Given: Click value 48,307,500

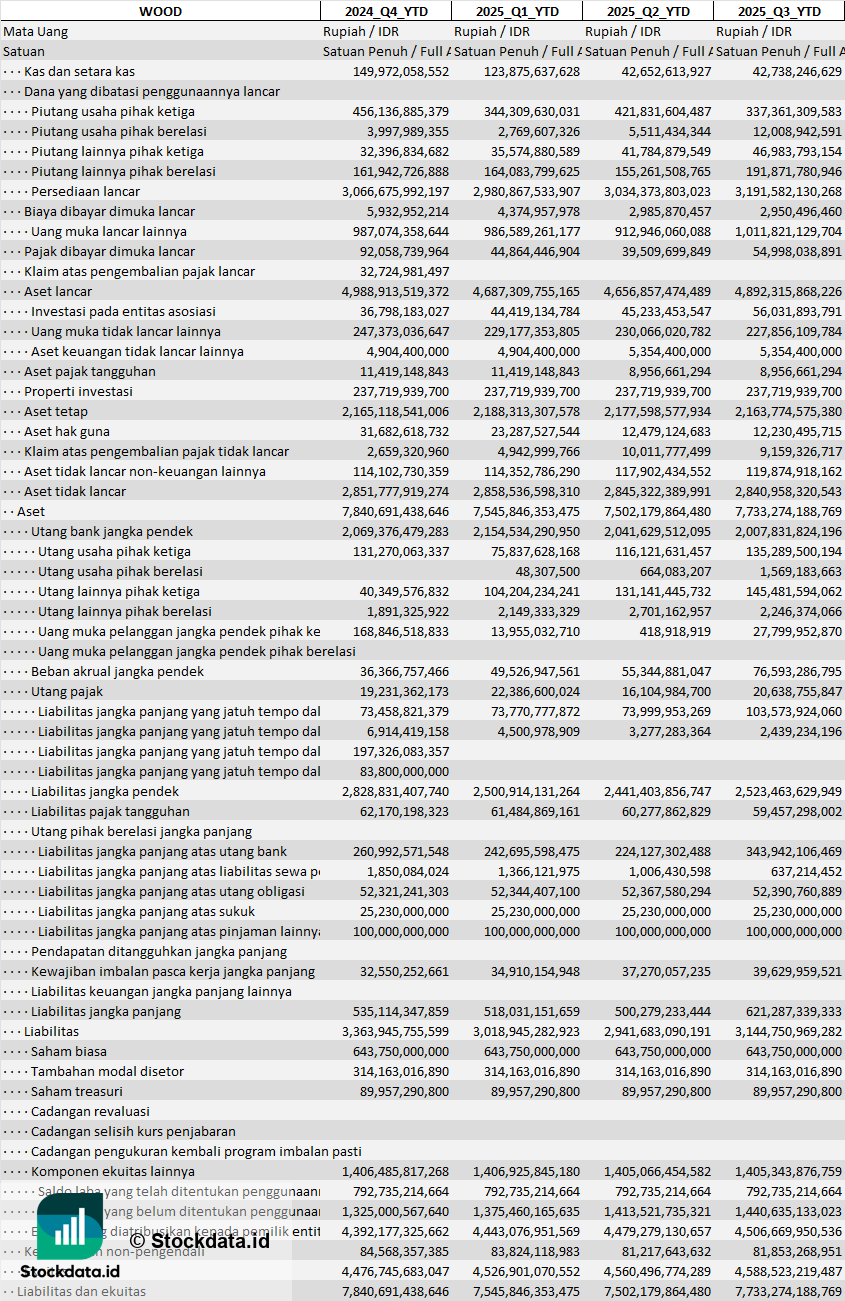Looking at the screenshot, I should 548,571.
